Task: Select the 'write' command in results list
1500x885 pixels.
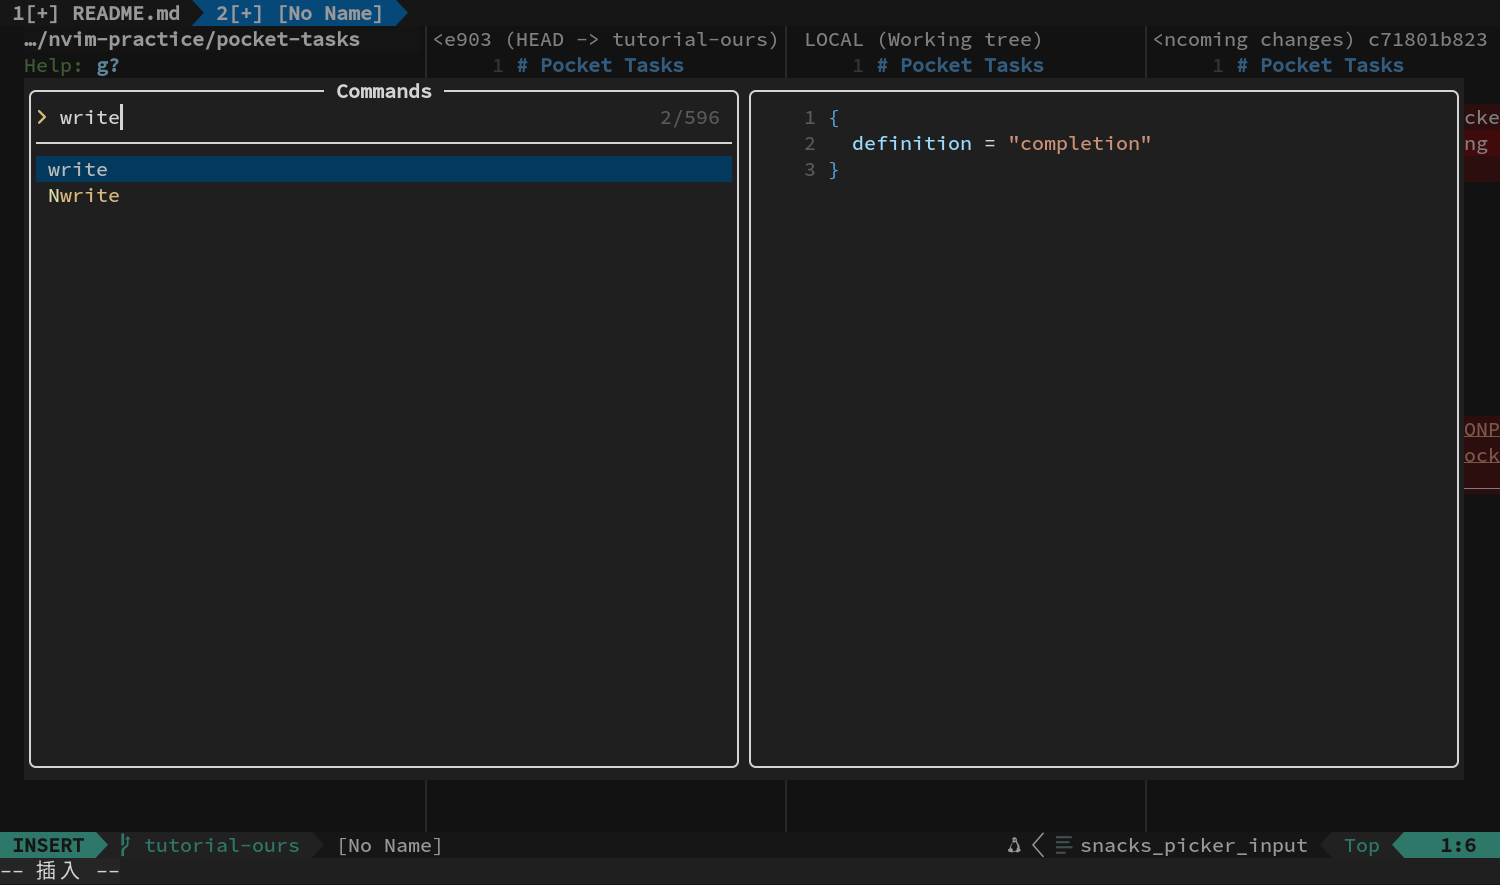Action: 384,169
